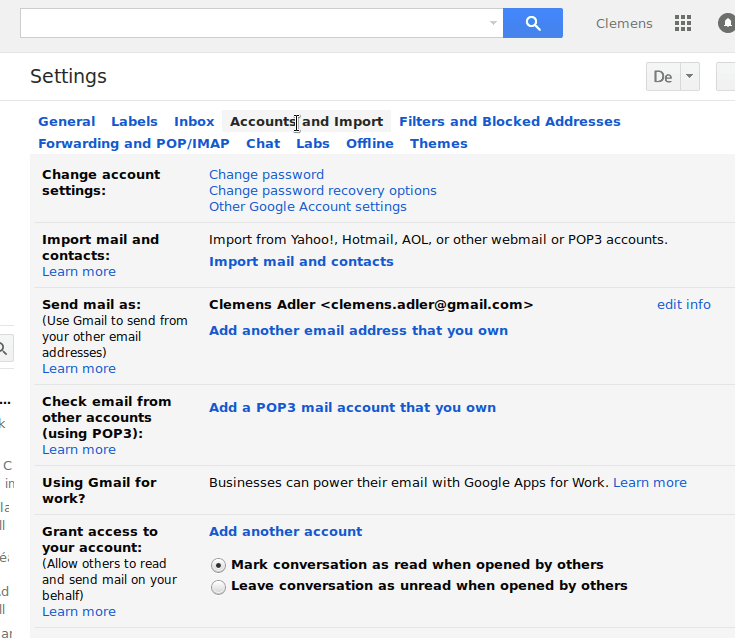This screenshot has width=735, height=638.
Task: Open Forwarding and POP/IMAP tab
Action: [x=134, y=143]
